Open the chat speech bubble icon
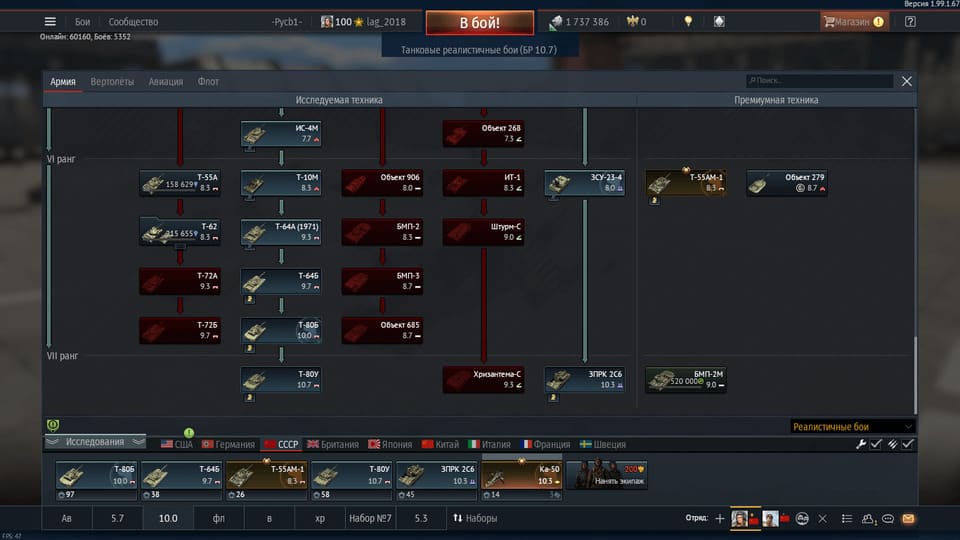This screenshot has height=540, width=960. (888, 519)
